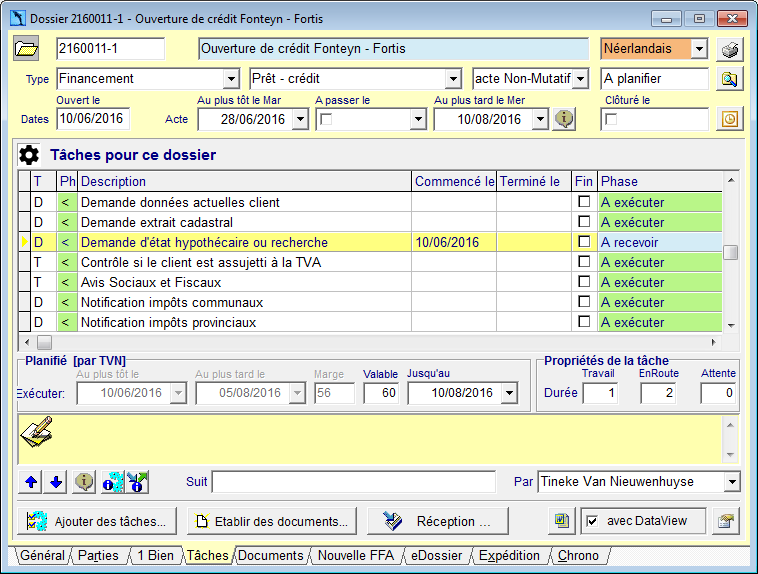Click the search magnifier icon beside A planifier
The height and width of the screenshot is (574, 758).
point(729,79)
